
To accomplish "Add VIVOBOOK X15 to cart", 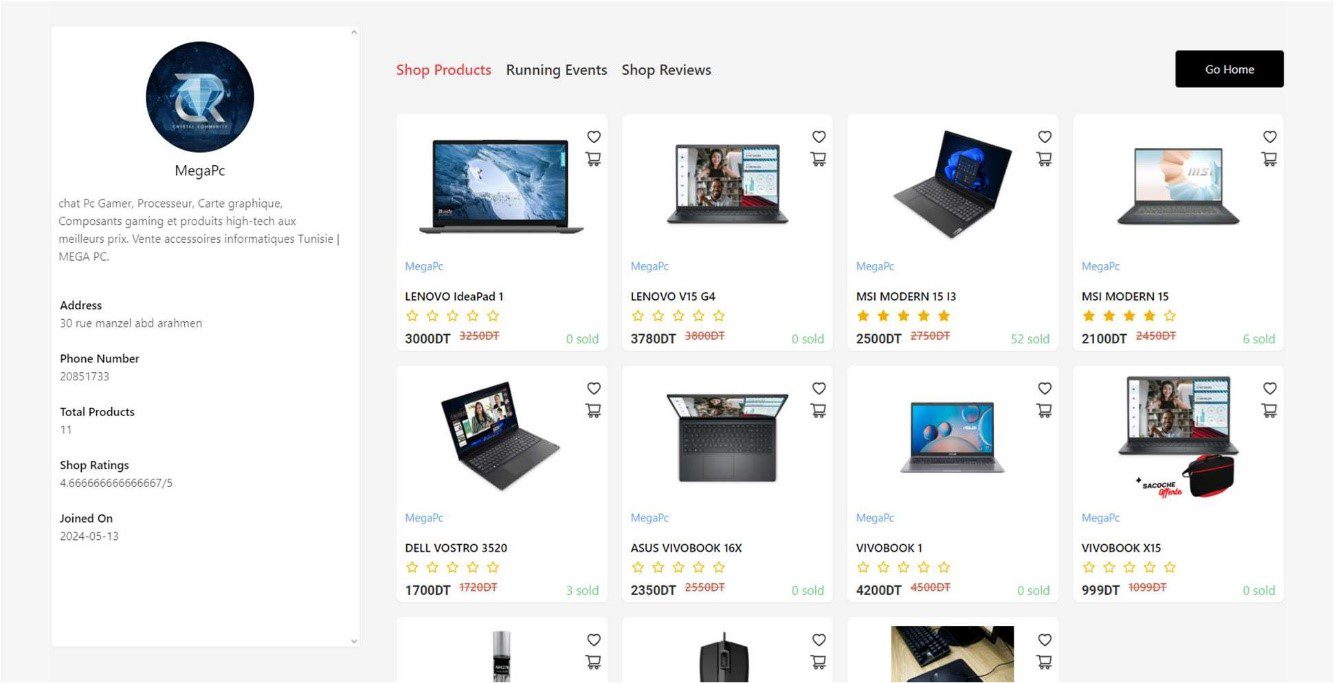I will click(x=1270, y=410).
